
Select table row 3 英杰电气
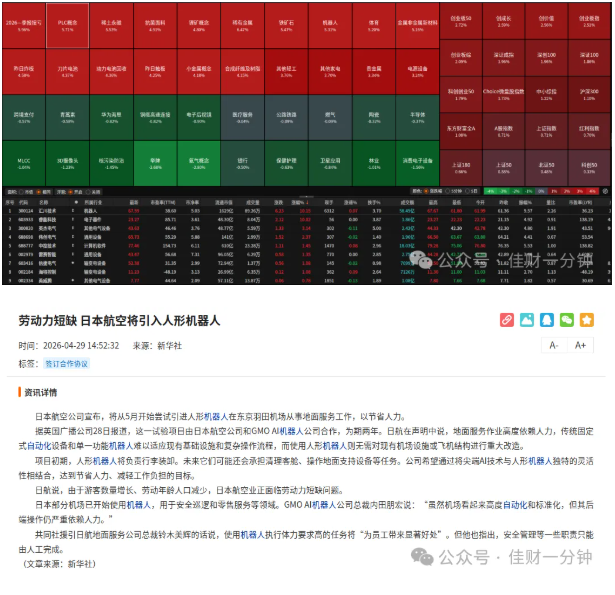click(x=307, y=228)
